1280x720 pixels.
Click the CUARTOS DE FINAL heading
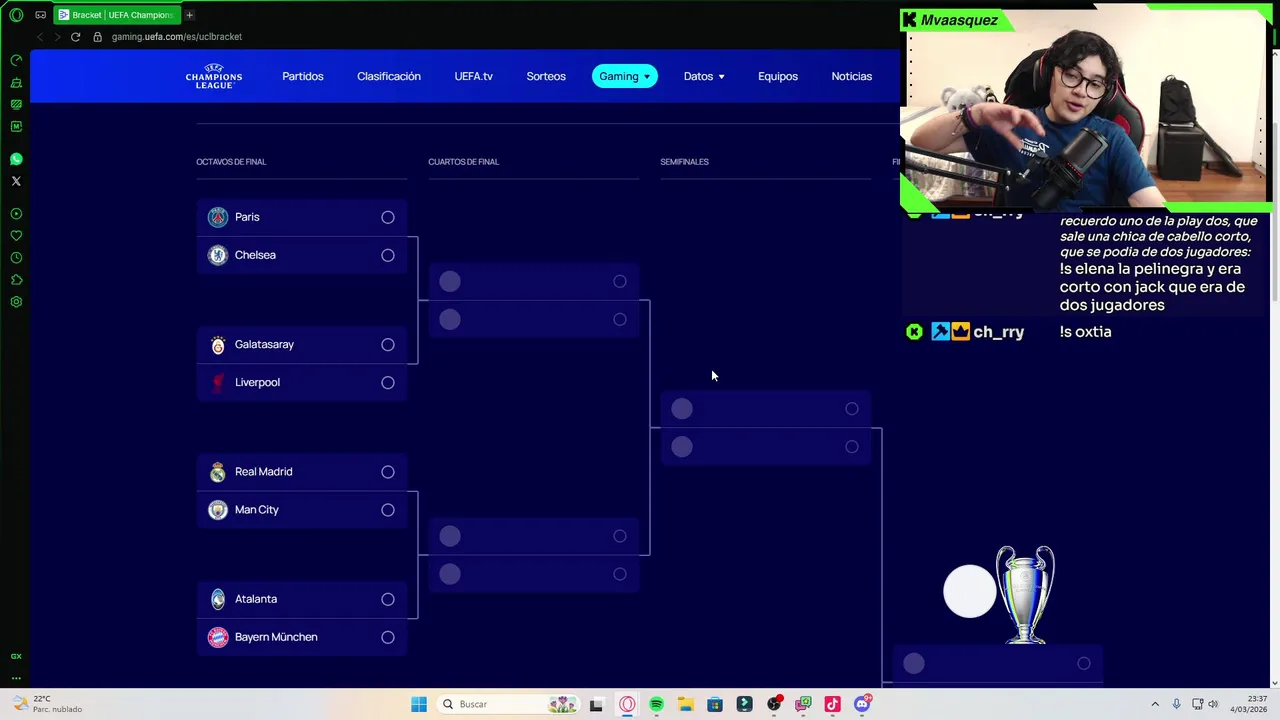pos(463,162)
